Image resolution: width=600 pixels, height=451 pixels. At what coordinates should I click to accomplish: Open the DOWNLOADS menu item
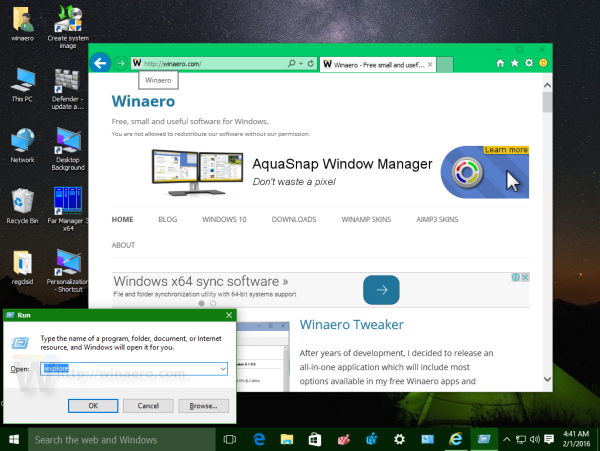click(294, 219)
